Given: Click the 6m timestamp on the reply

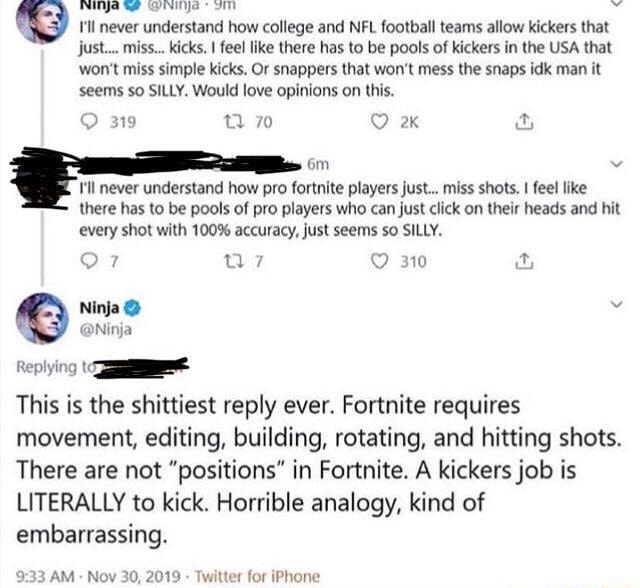Looking at the screenshot, I should pyautogui.click(x=318, y=164).
